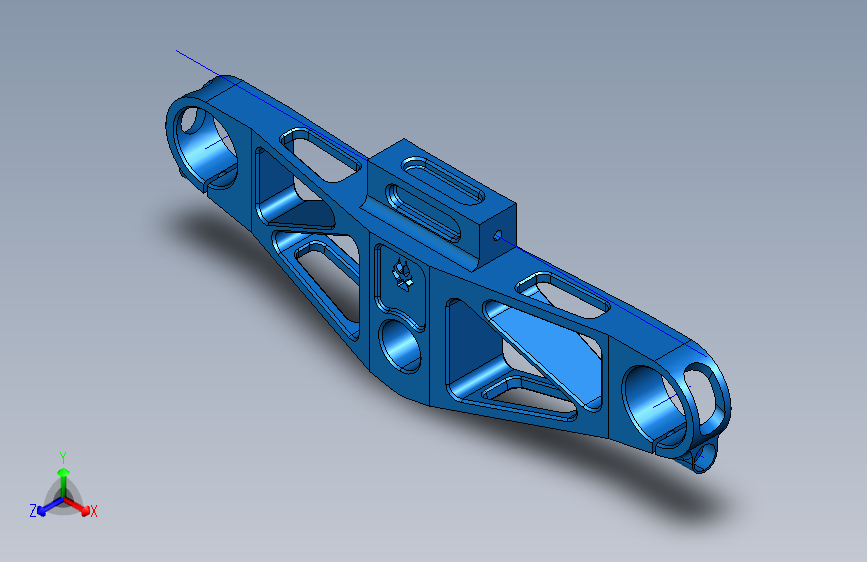Select the small hole on the raised block's end face

[498, 236]
